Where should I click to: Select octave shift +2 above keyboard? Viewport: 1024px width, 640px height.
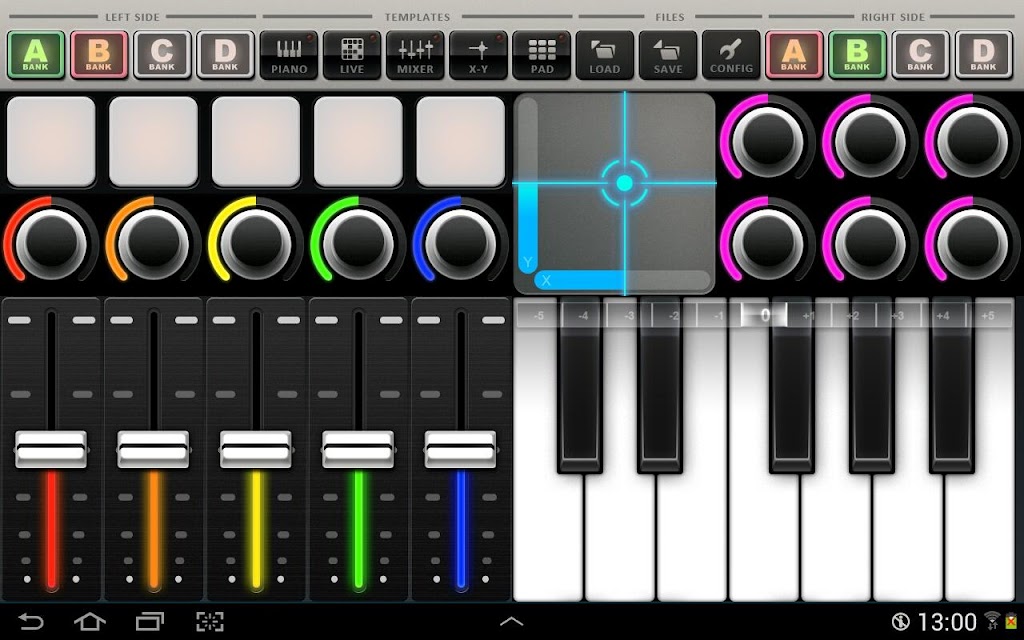pos(853,316)
